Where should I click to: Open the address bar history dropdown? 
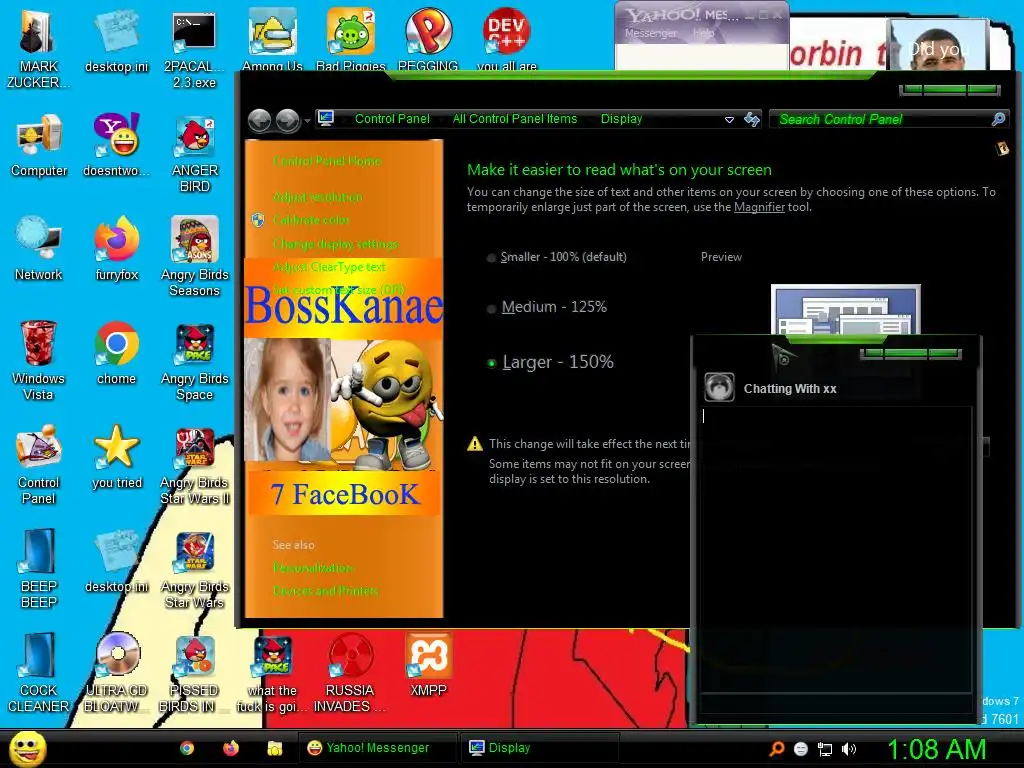pos(729,120)
